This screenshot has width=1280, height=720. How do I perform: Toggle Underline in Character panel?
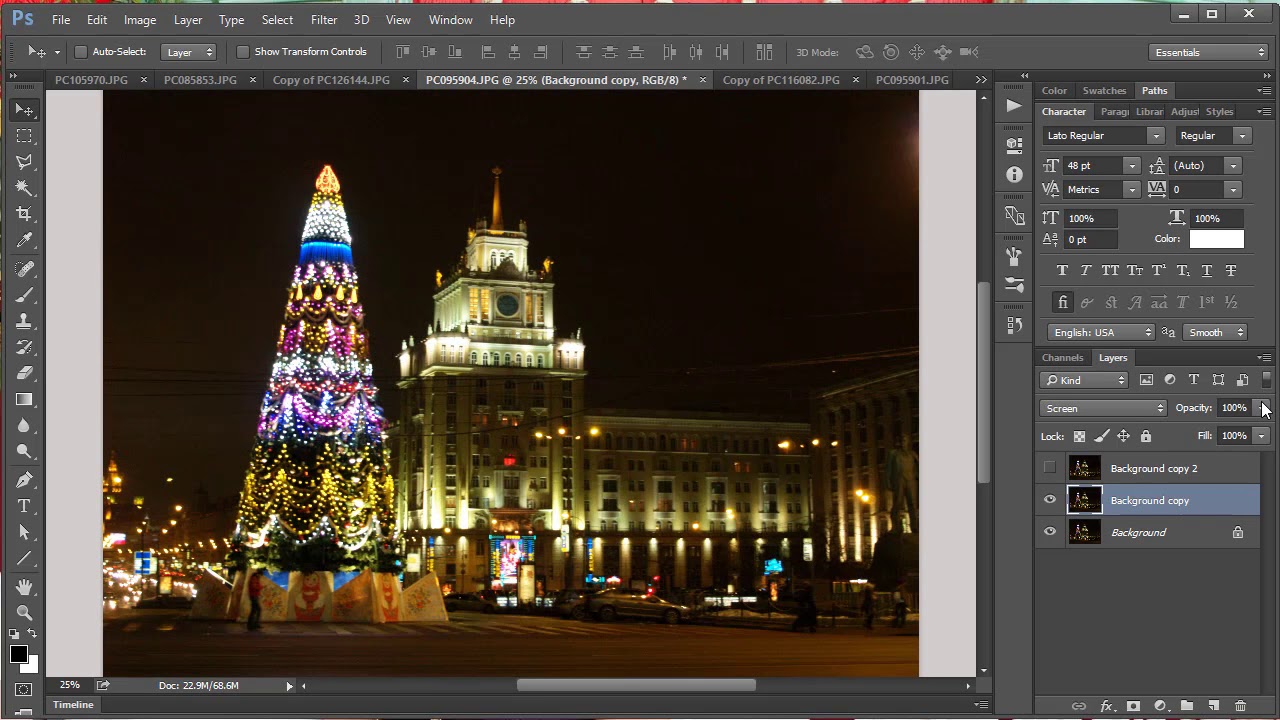click(x=1207, y=271)
